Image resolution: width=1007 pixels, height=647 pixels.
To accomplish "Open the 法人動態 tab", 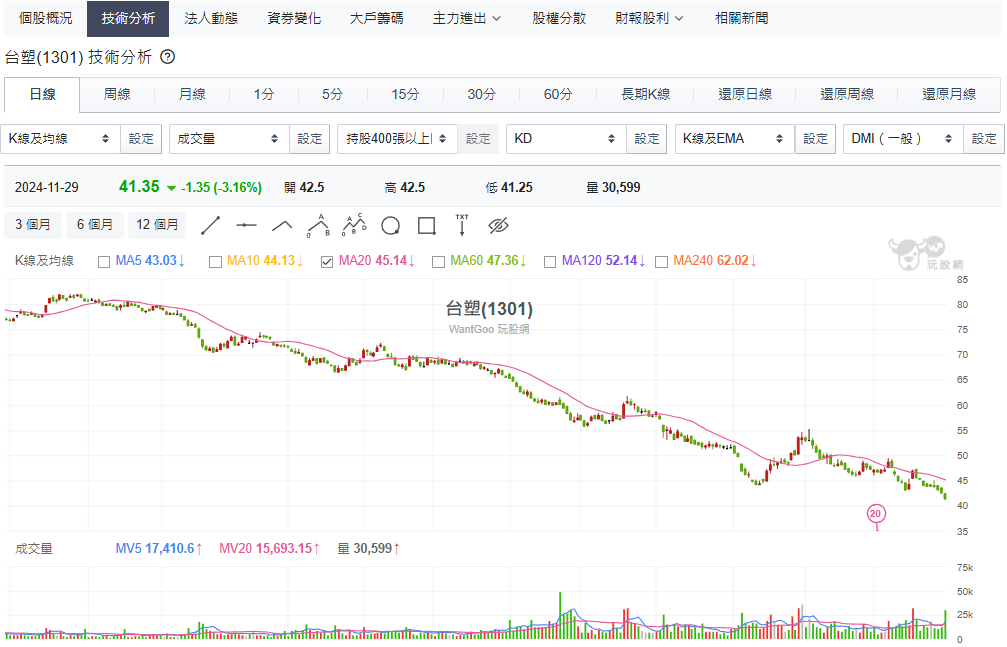I will coord(210,18).
